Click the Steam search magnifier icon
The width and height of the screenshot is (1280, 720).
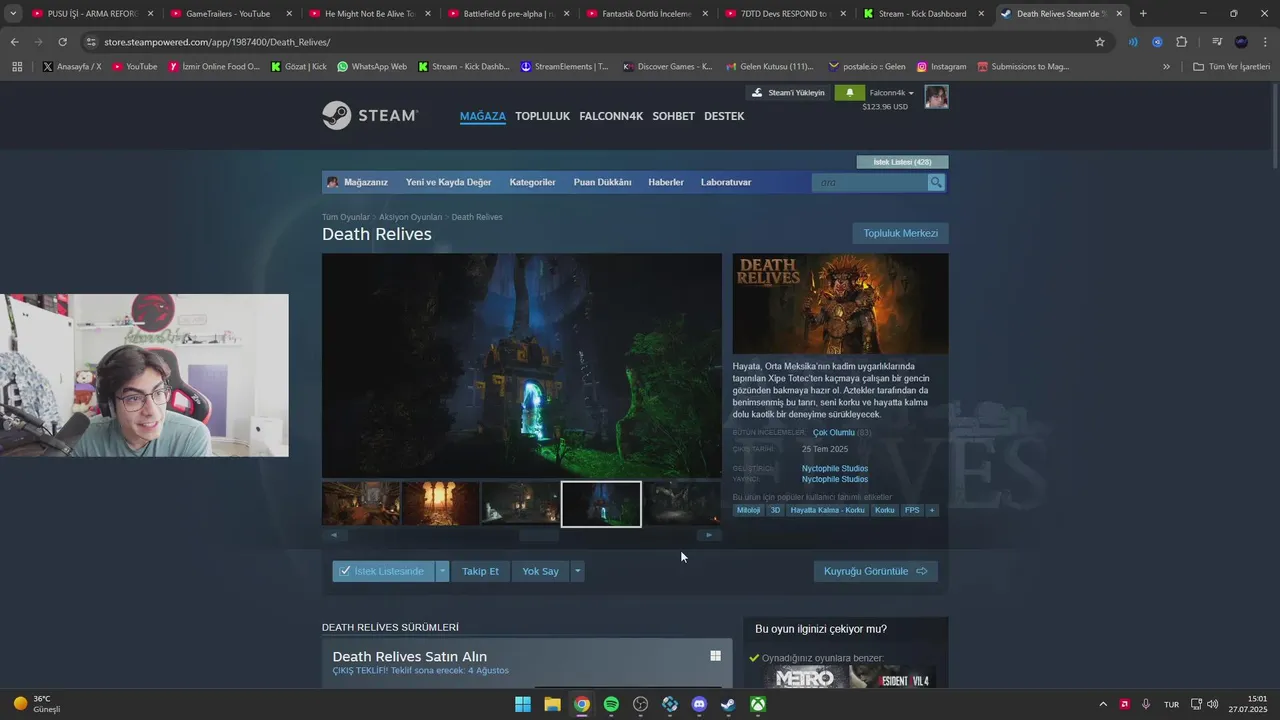pos(936,182)
